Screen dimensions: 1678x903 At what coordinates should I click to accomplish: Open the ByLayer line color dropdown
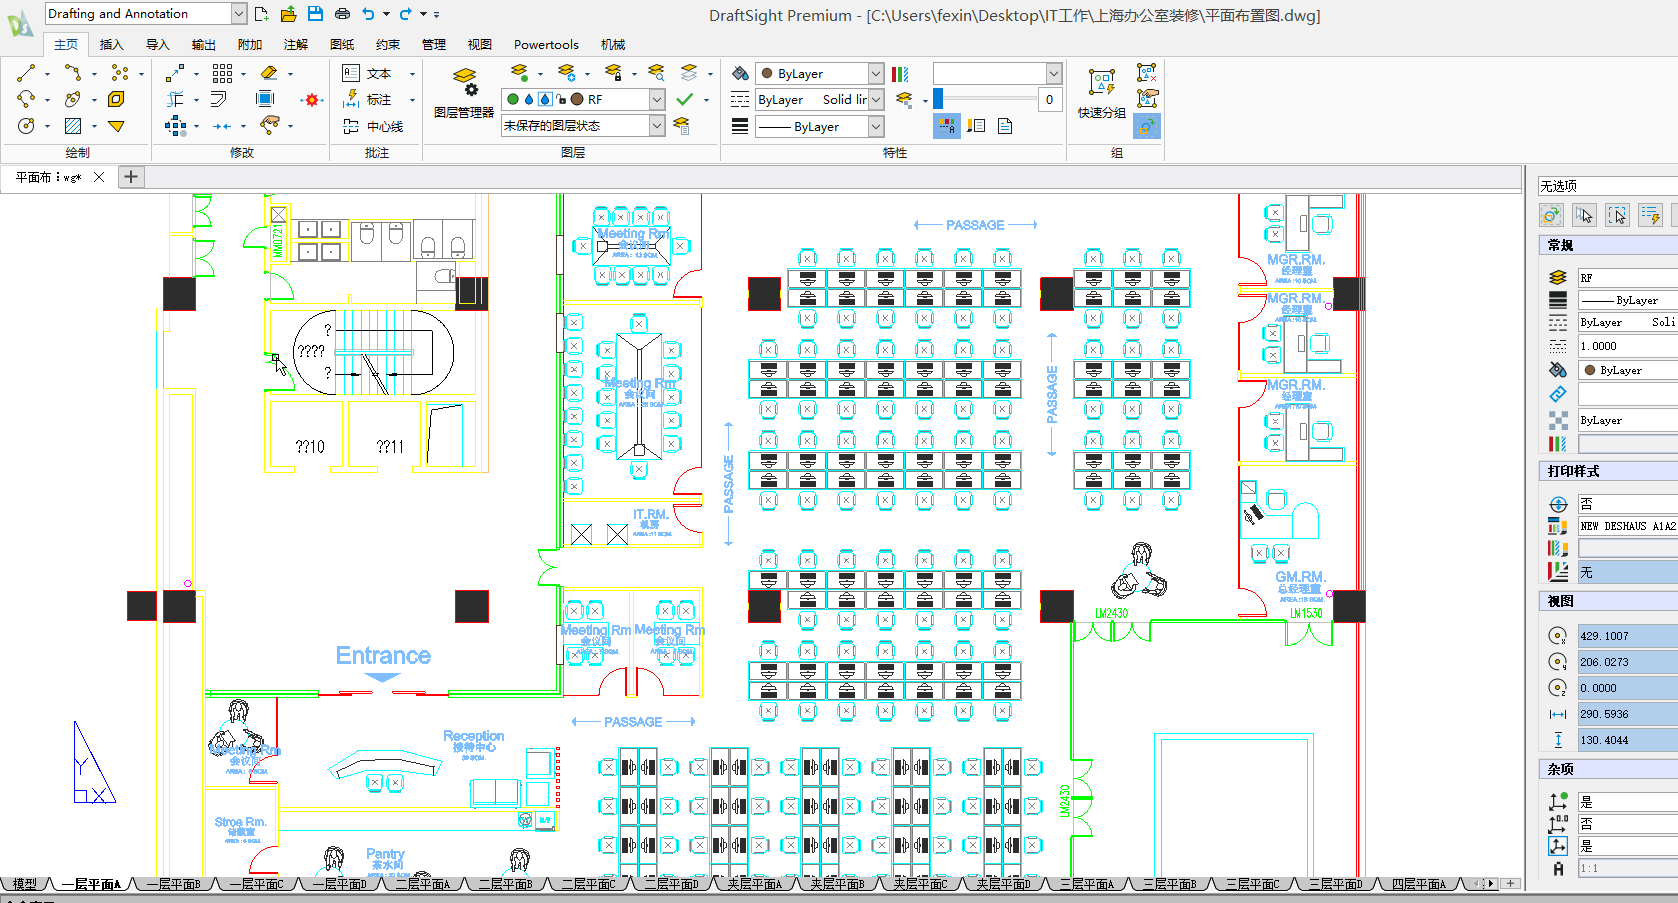pos(876,73)
